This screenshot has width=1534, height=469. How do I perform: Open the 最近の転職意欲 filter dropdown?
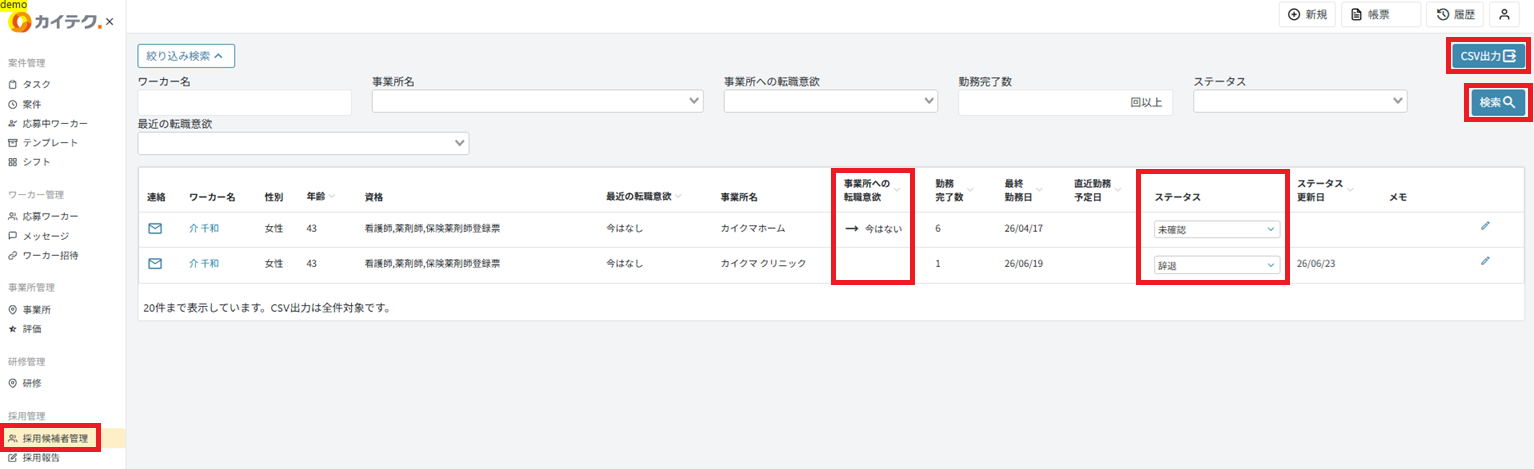pos(303,143)
